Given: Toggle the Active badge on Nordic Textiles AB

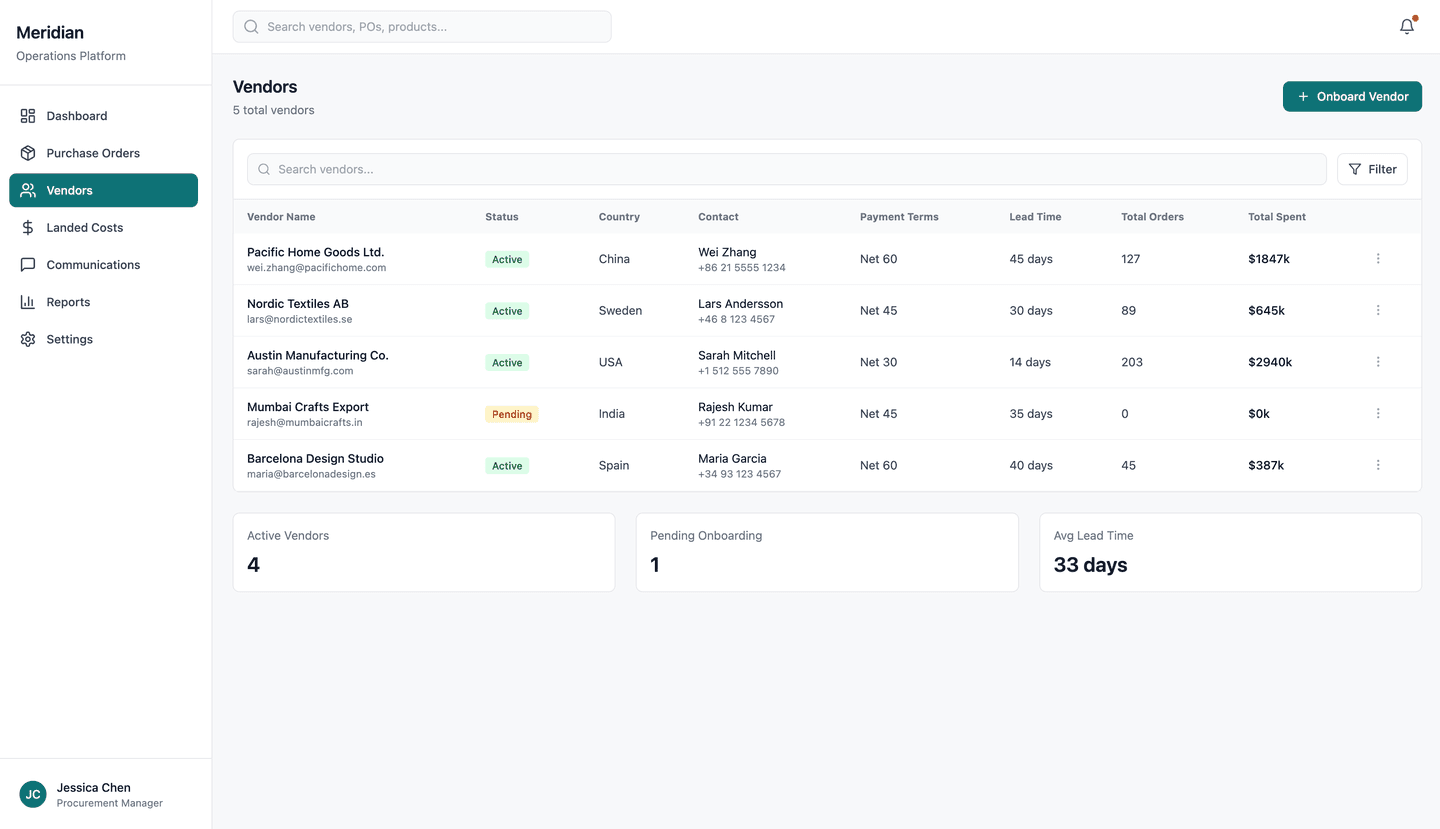Looking at the screenshot, I should point(506,310).
